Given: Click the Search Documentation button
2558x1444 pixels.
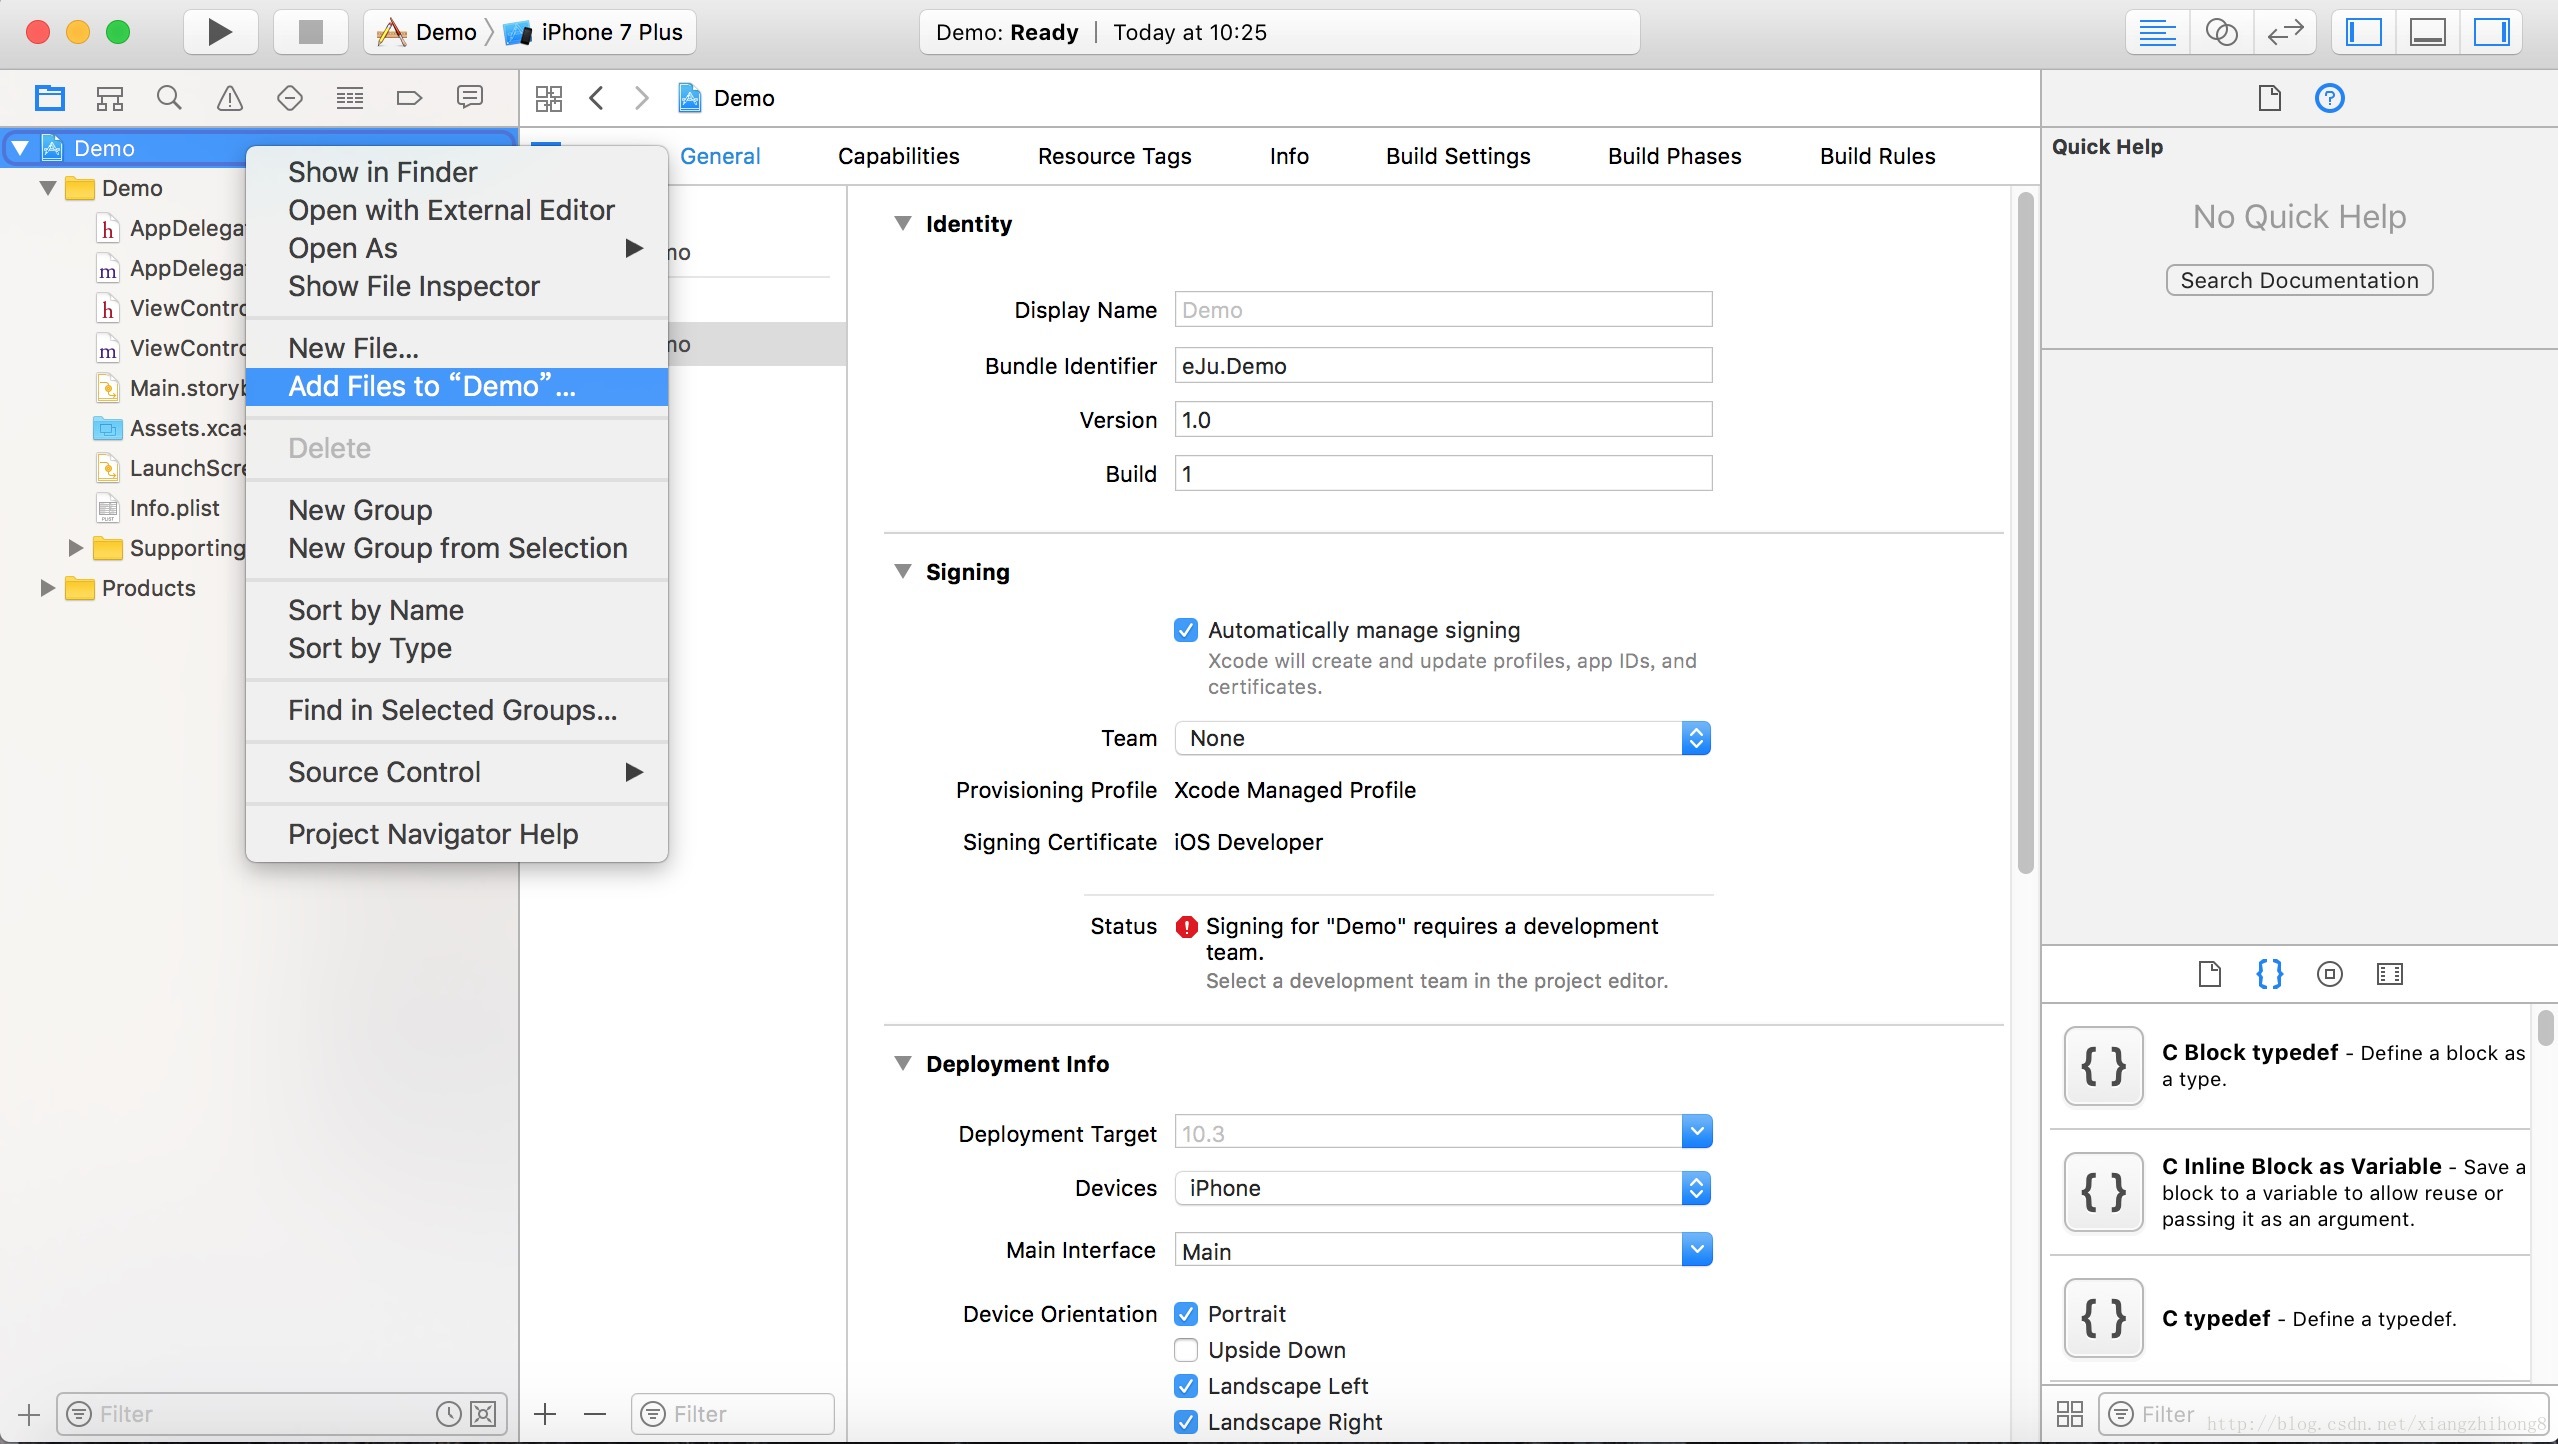Looking at the screenshot, I should pyautogui.click(x=2299, y=280).
